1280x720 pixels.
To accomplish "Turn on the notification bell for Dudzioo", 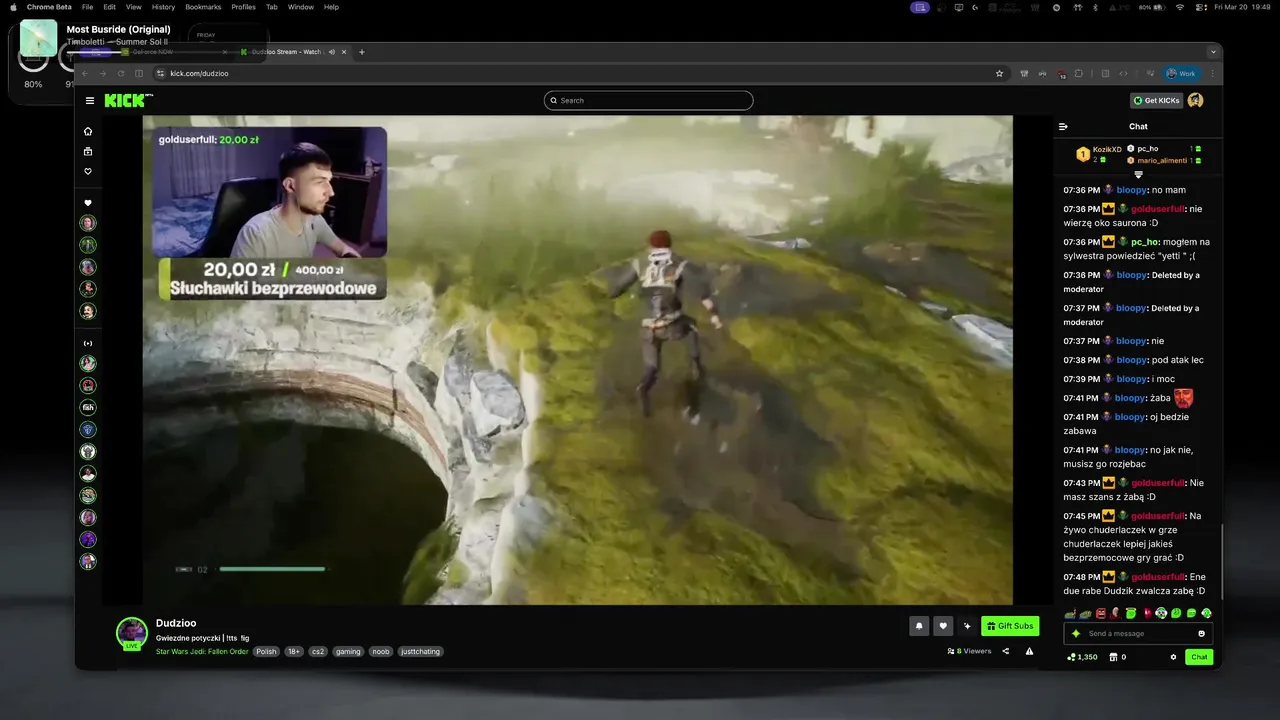I will [919, 626].
